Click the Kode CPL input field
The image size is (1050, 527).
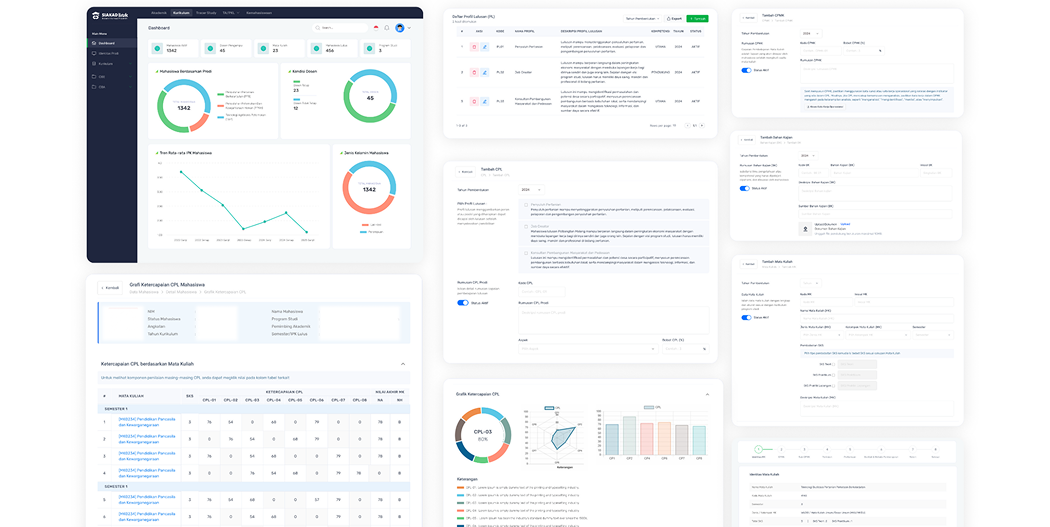[542, 291]
